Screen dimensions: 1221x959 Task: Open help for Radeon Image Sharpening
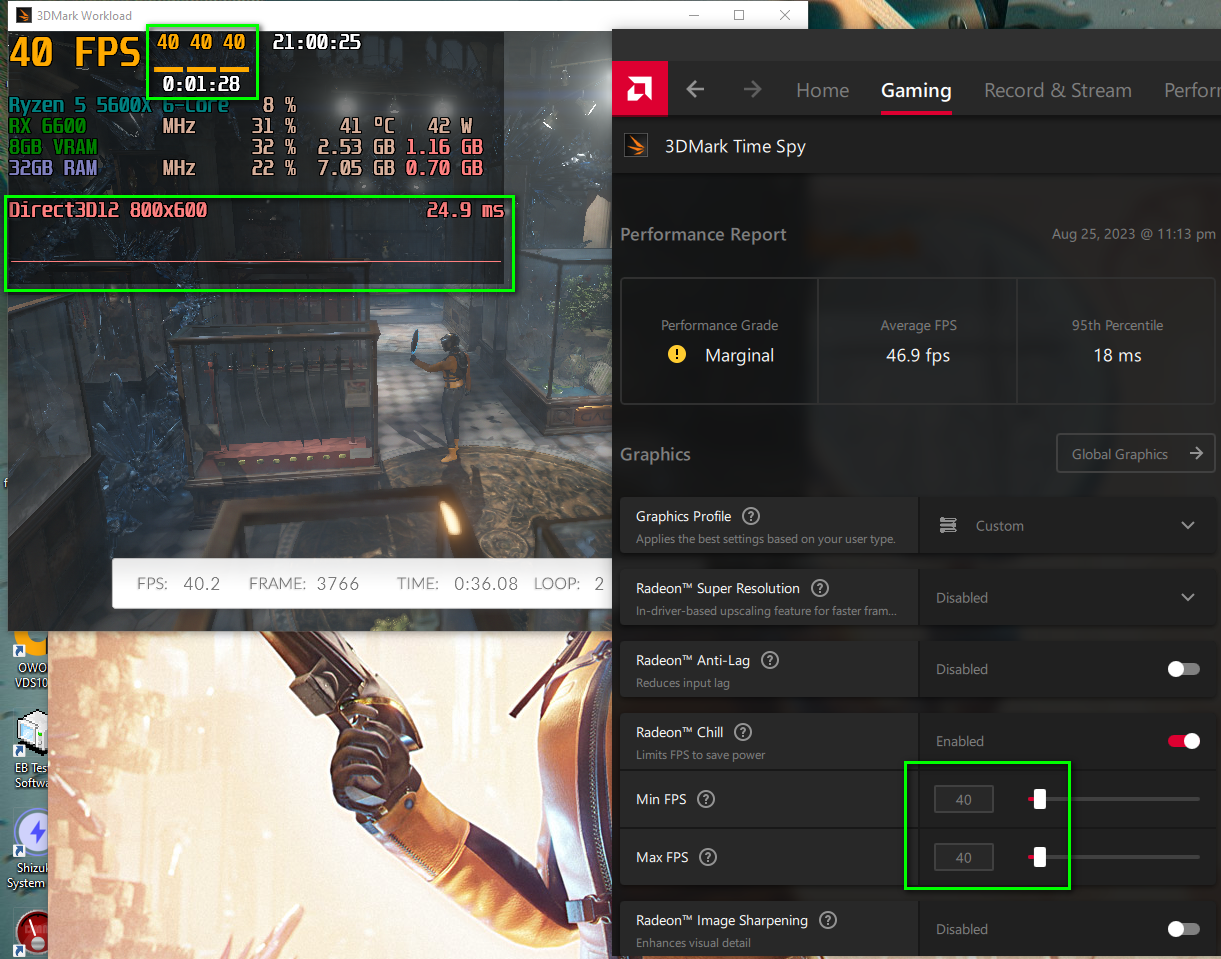(x=827, y=920)
